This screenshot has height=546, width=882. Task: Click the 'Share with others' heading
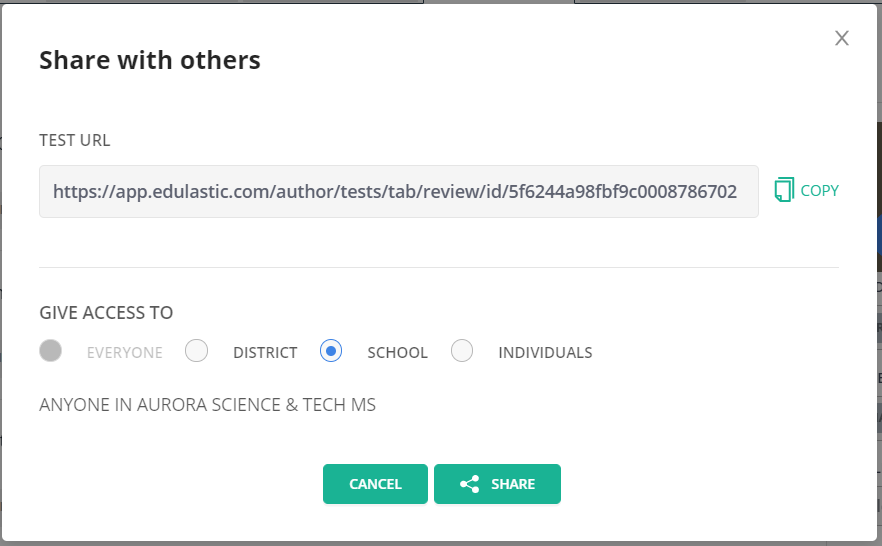tap(150, 60)
